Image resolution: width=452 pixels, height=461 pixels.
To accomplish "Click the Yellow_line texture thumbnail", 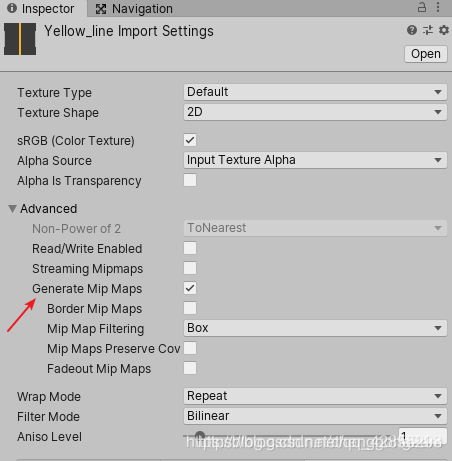I will click(x=20, y=39).
